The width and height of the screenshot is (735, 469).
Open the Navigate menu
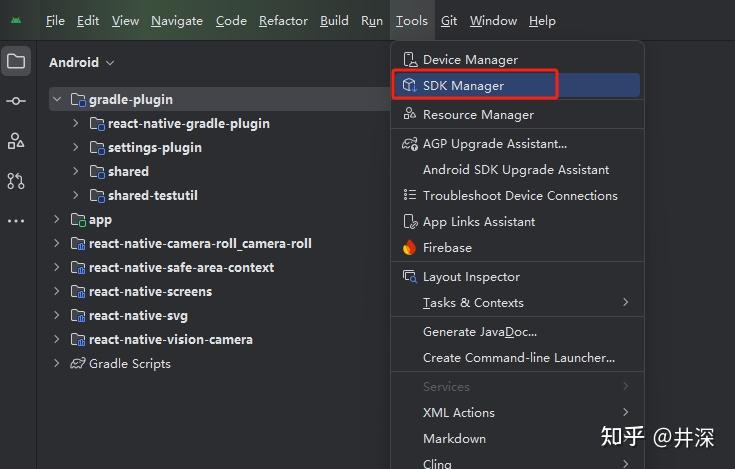(177, 21)
